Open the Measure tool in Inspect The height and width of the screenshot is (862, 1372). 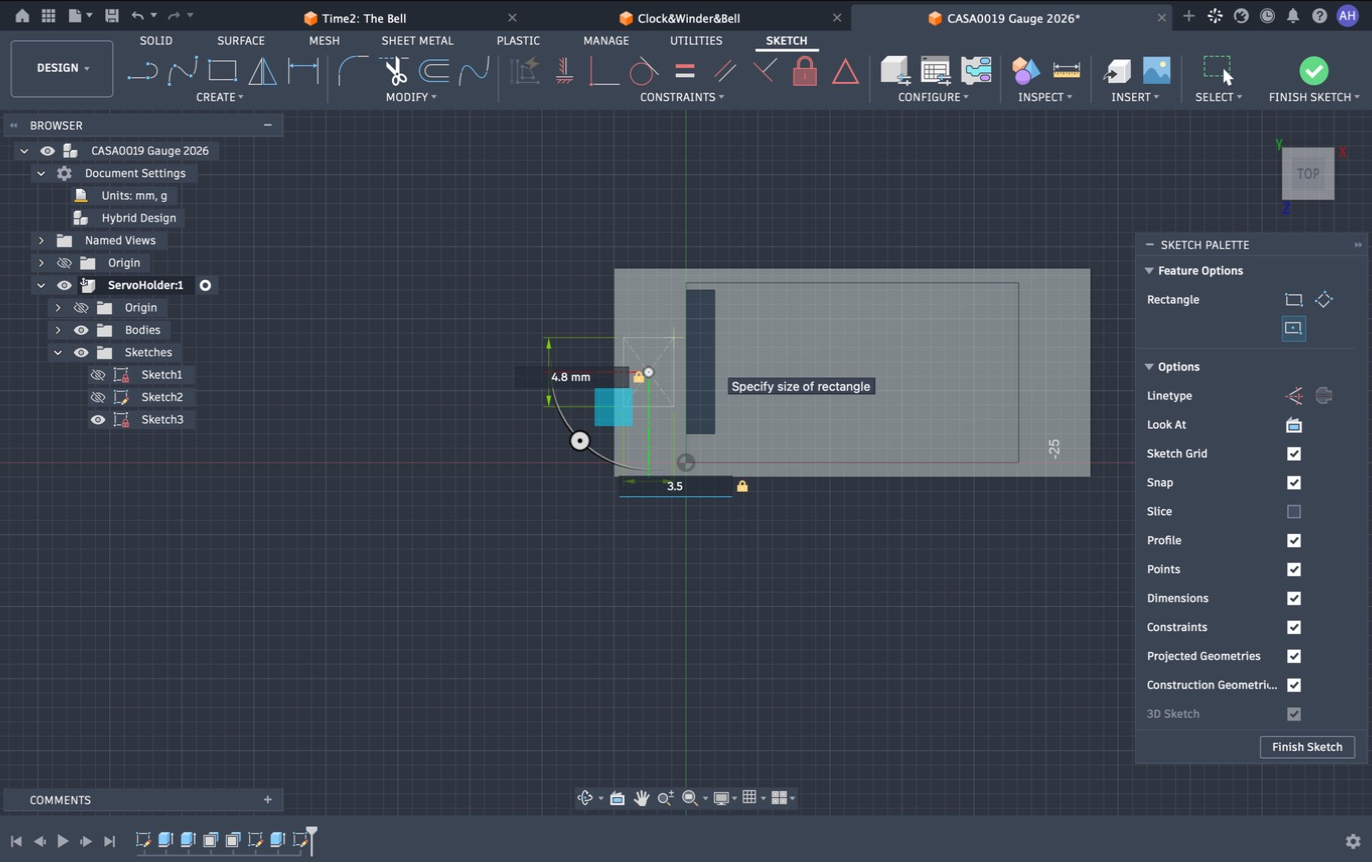(x=1067, y=70)
